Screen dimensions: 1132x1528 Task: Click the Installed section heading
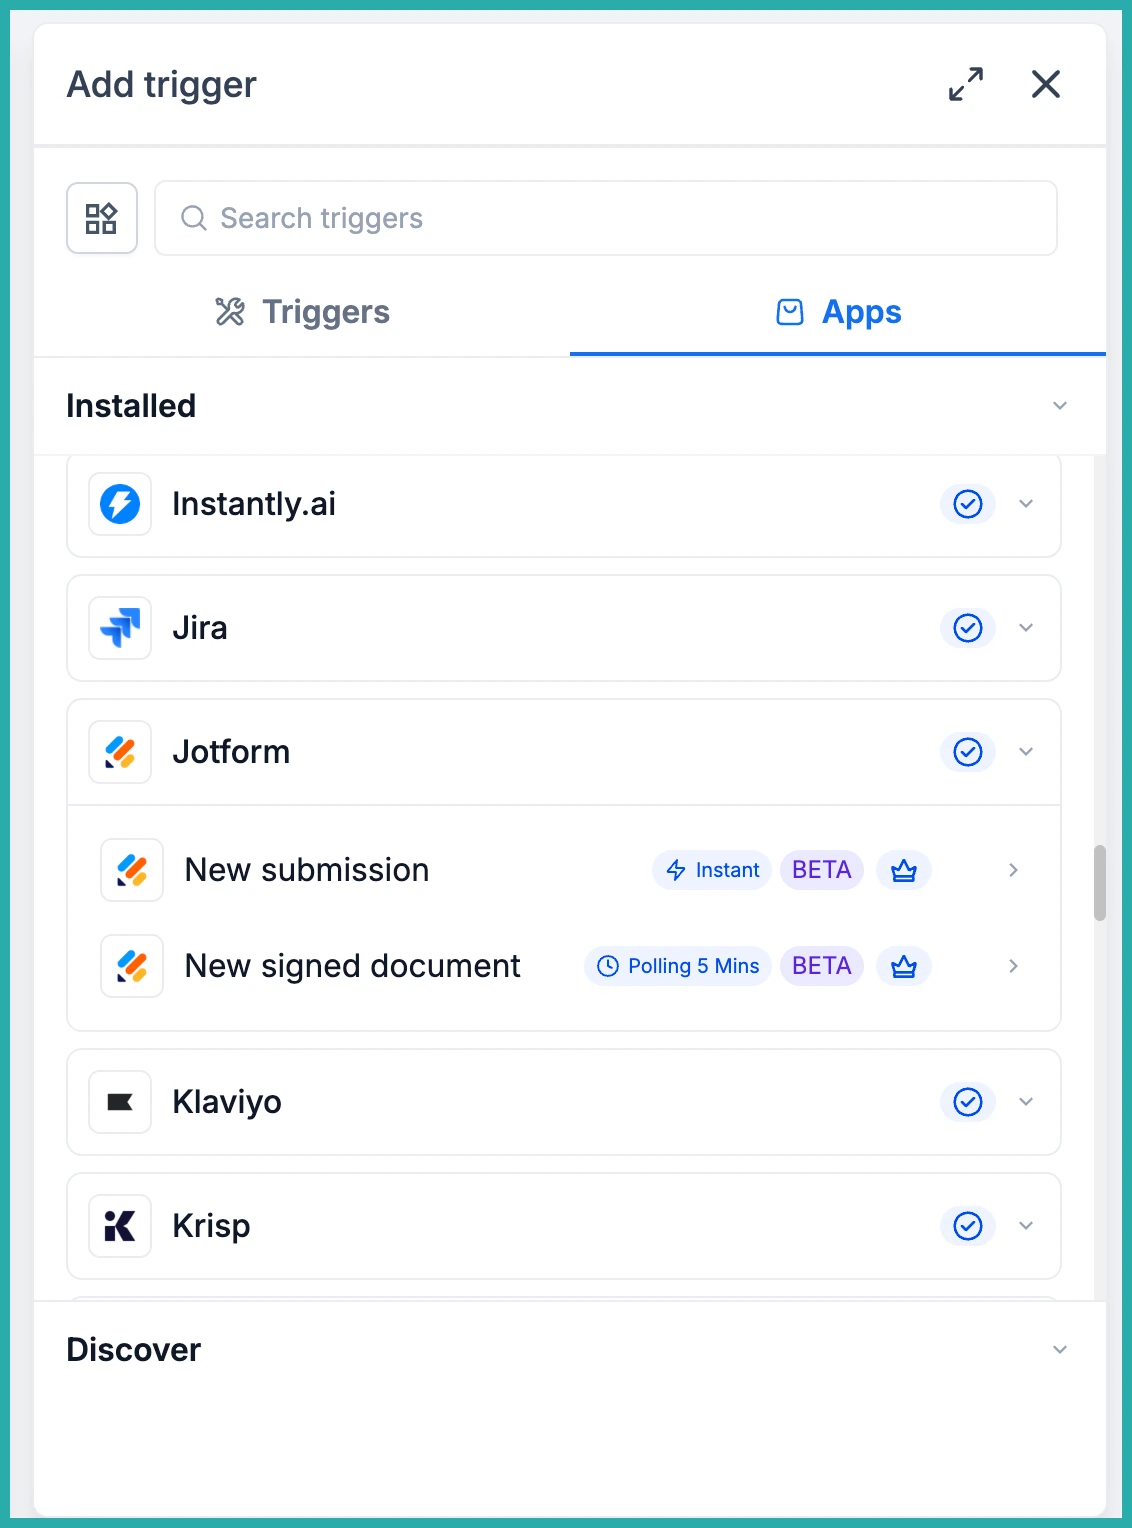coord(131,406)
